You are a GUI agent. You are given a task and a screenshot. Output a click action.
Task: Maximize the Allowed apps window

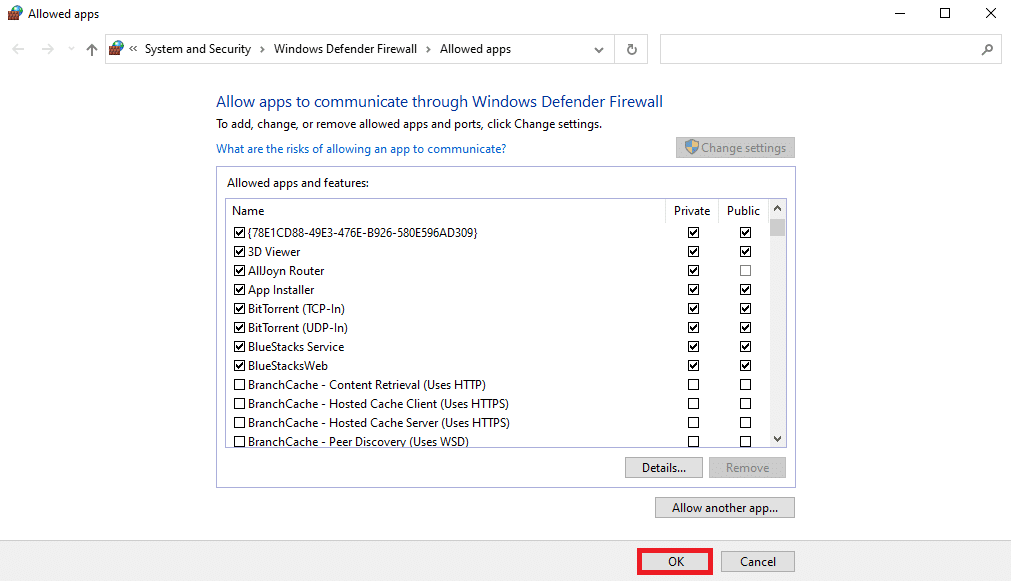click(945, 14)
